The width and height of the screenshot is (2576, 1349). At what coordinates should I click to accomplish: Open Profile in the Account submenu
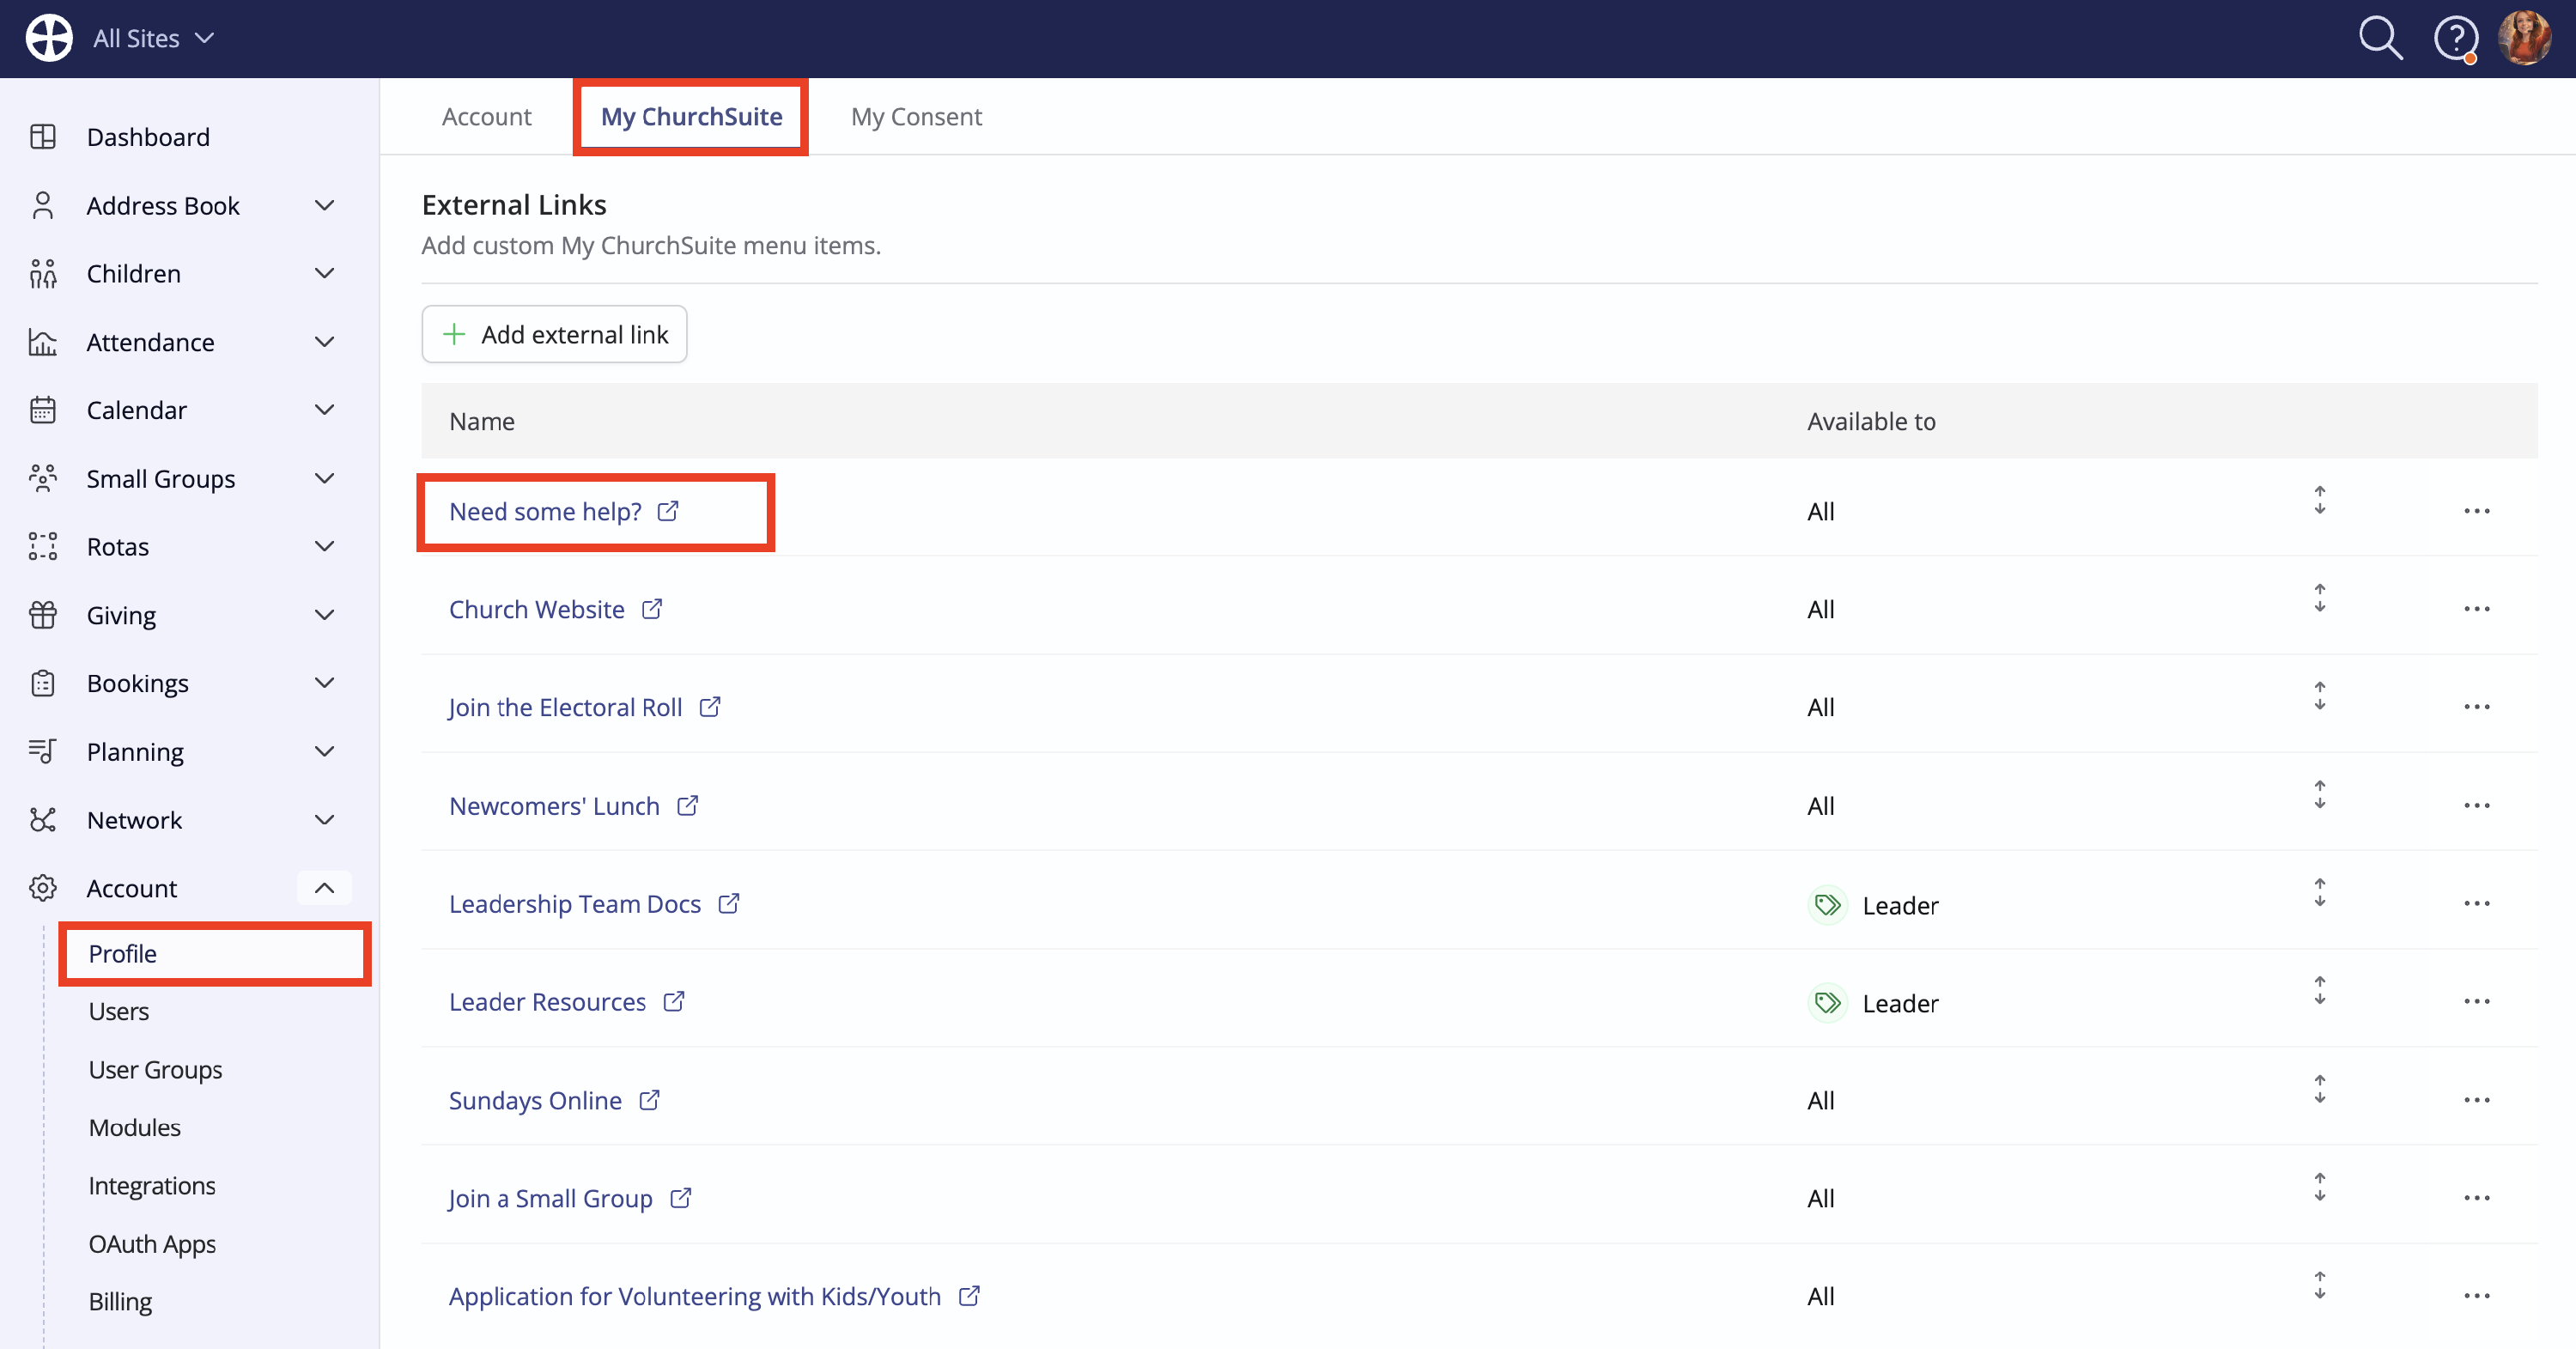(x=215, y=954)
